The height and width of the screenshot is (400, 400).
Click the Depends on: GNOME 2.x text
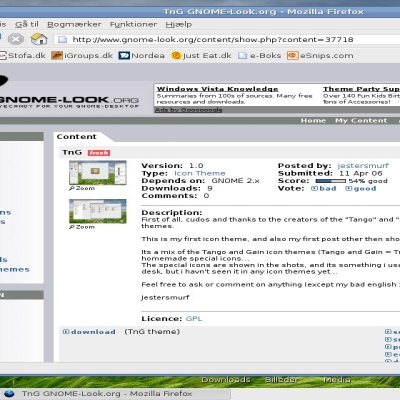[x=201, y=181]
